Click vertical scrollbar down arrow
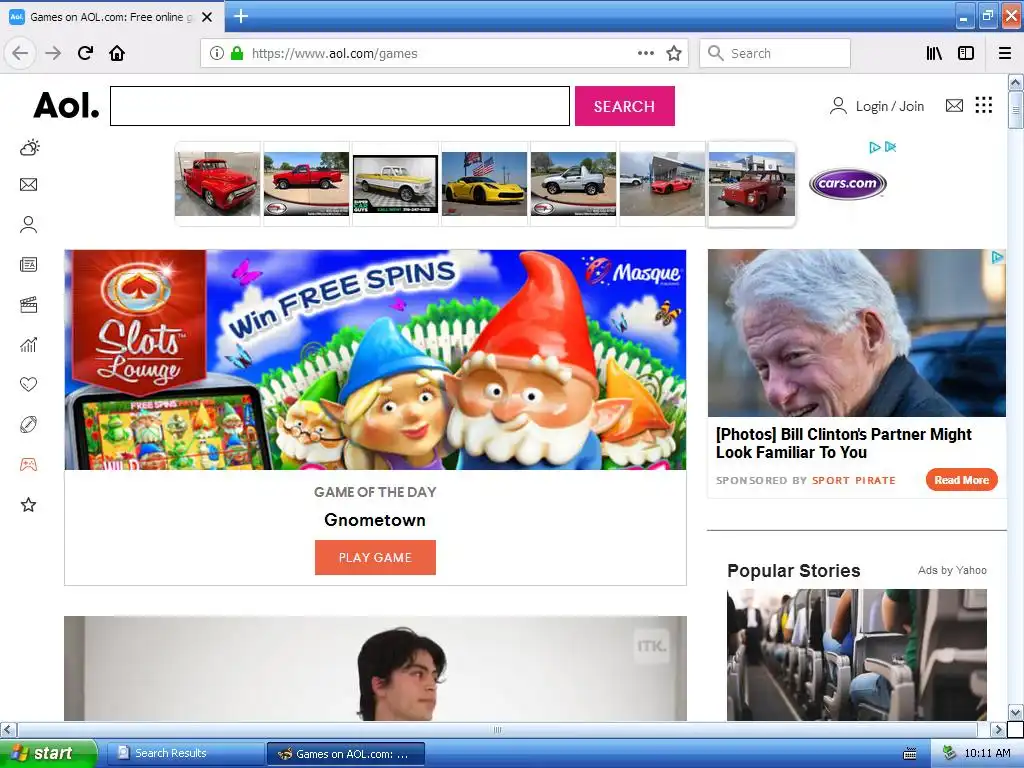The width and height of the screenshot is (1024, 768). (x=1015, y=712)
